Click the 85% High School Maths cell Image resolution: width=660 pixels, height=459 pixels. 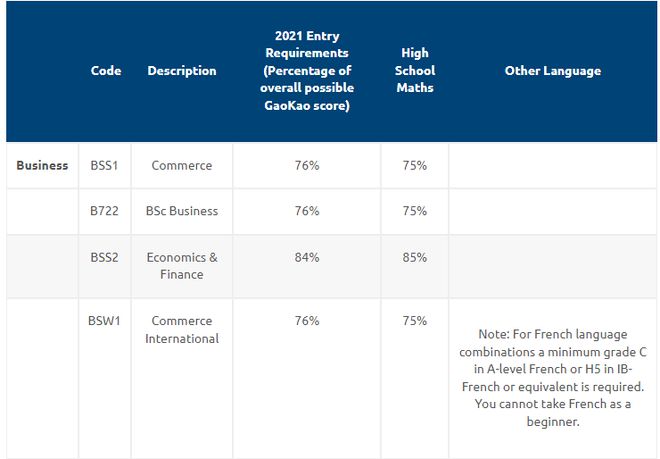415,257
